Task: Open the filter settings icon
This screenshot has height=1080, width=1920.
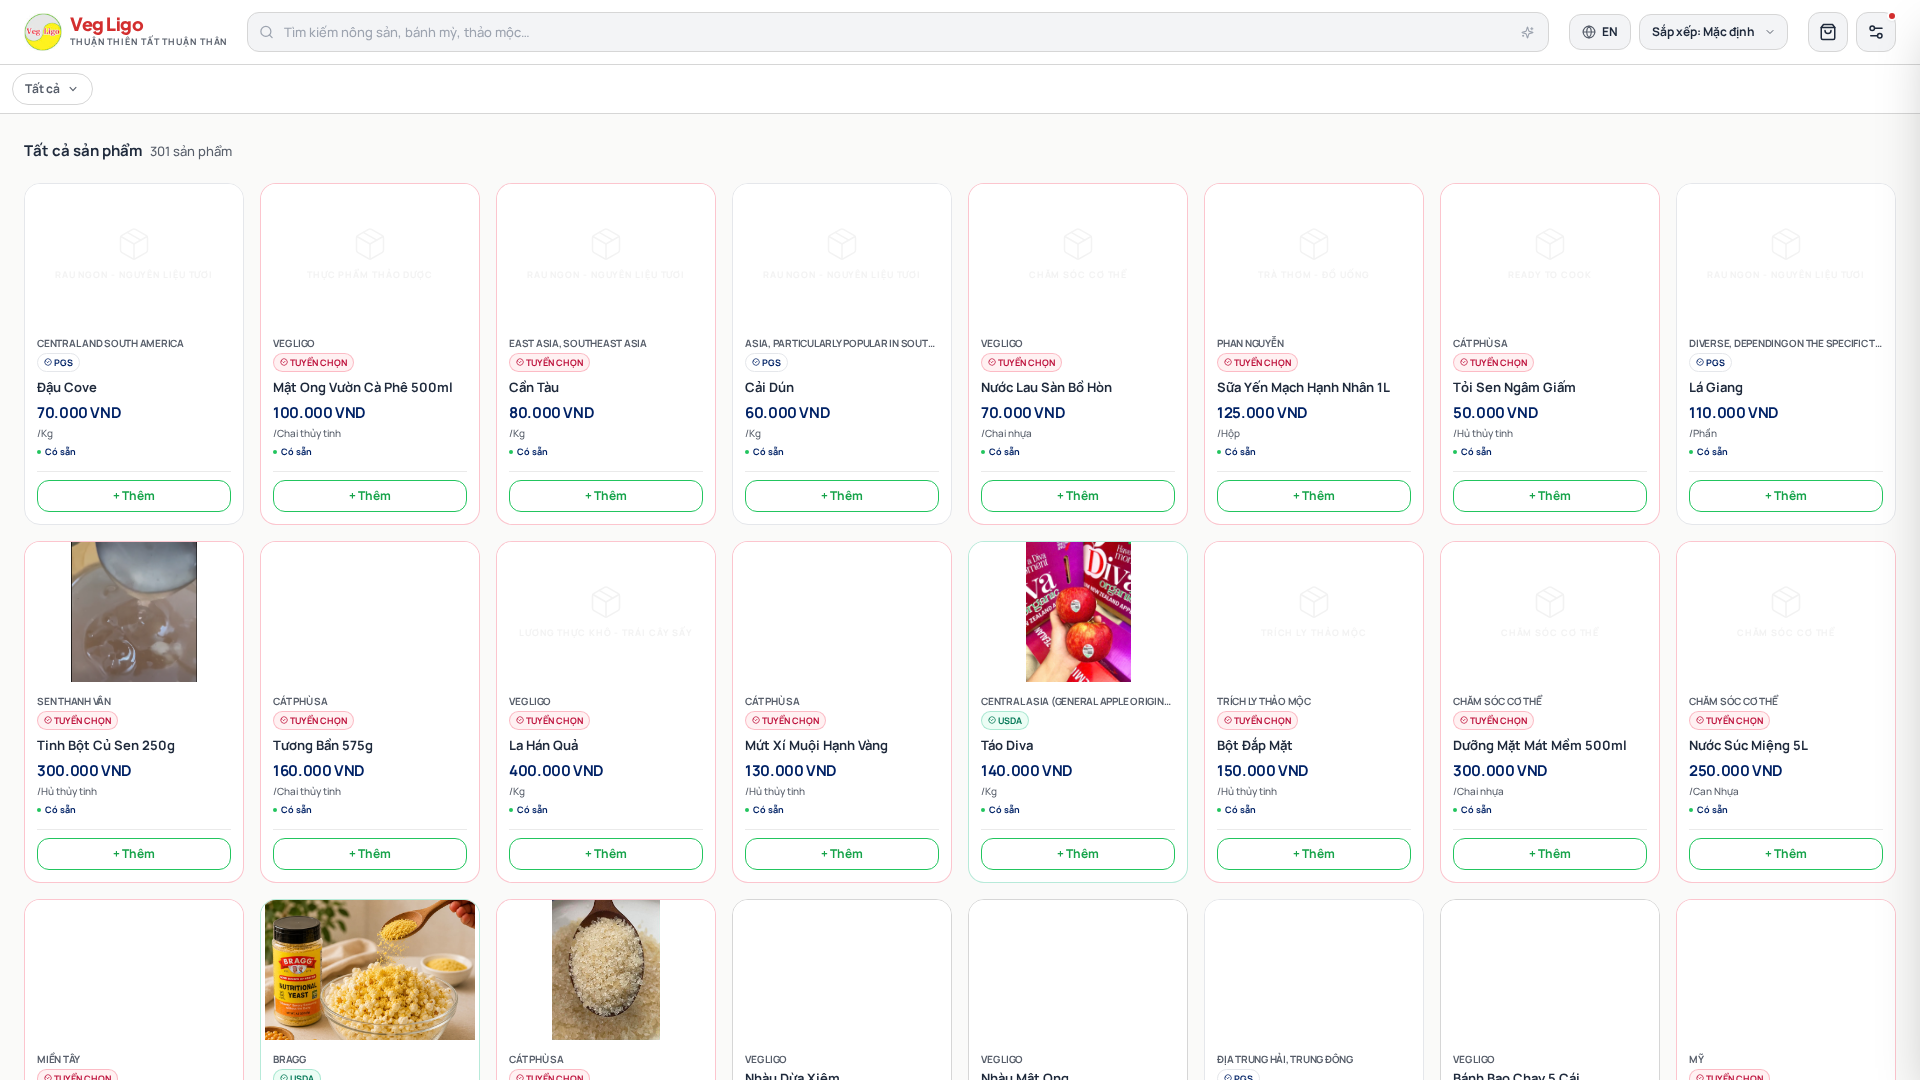Action: (1875, 32)
